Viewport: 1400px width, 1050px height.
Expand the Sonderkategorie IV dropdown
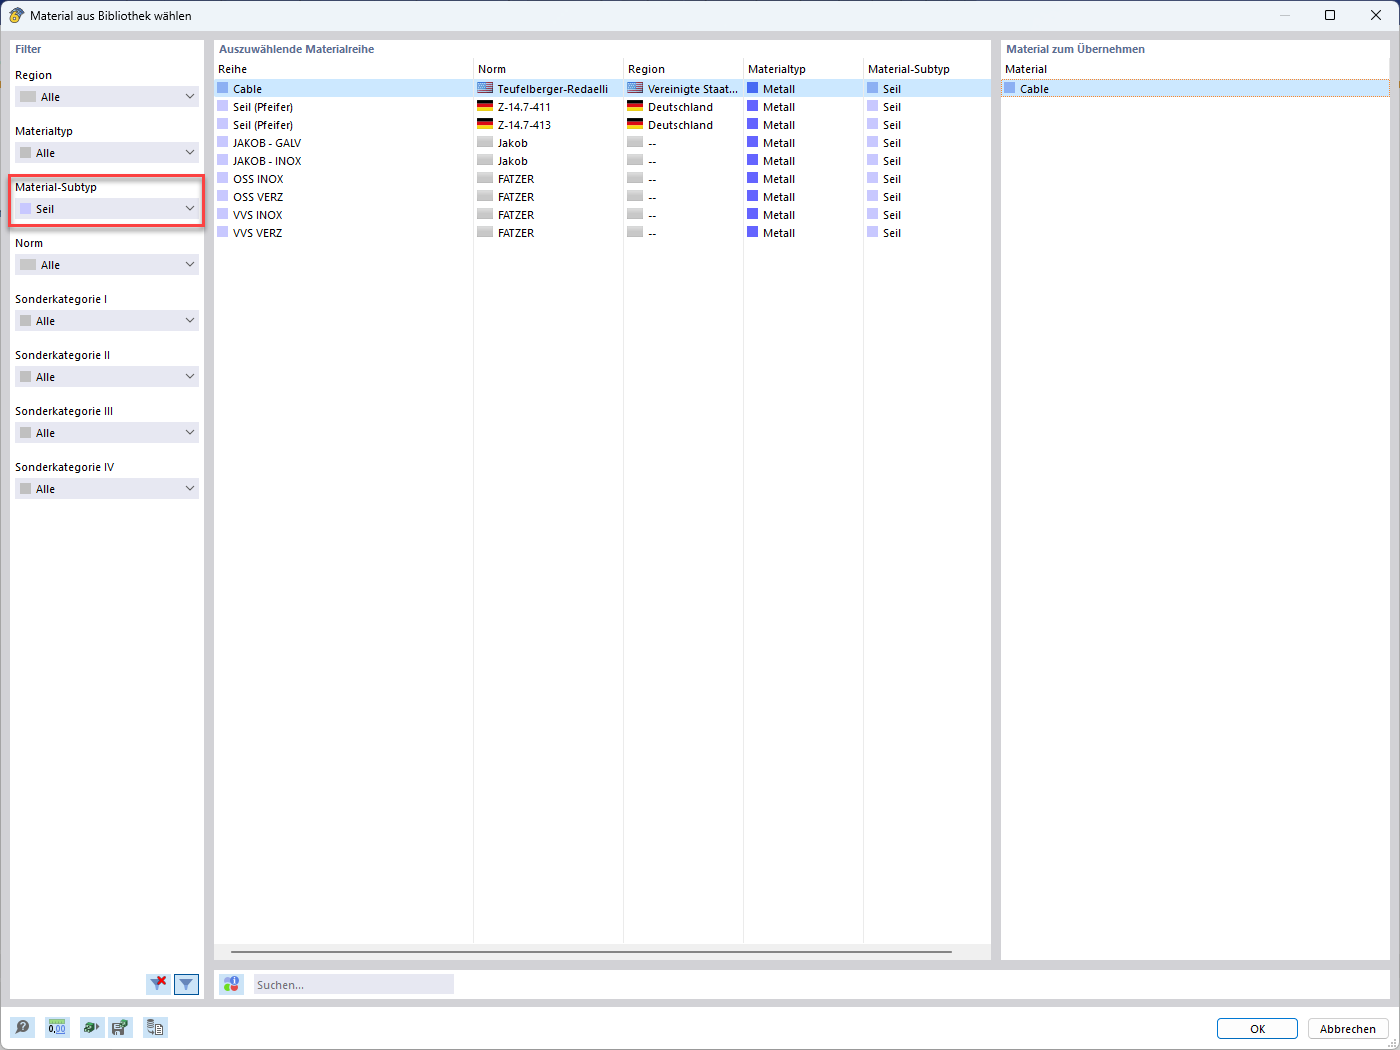point(107,489)
